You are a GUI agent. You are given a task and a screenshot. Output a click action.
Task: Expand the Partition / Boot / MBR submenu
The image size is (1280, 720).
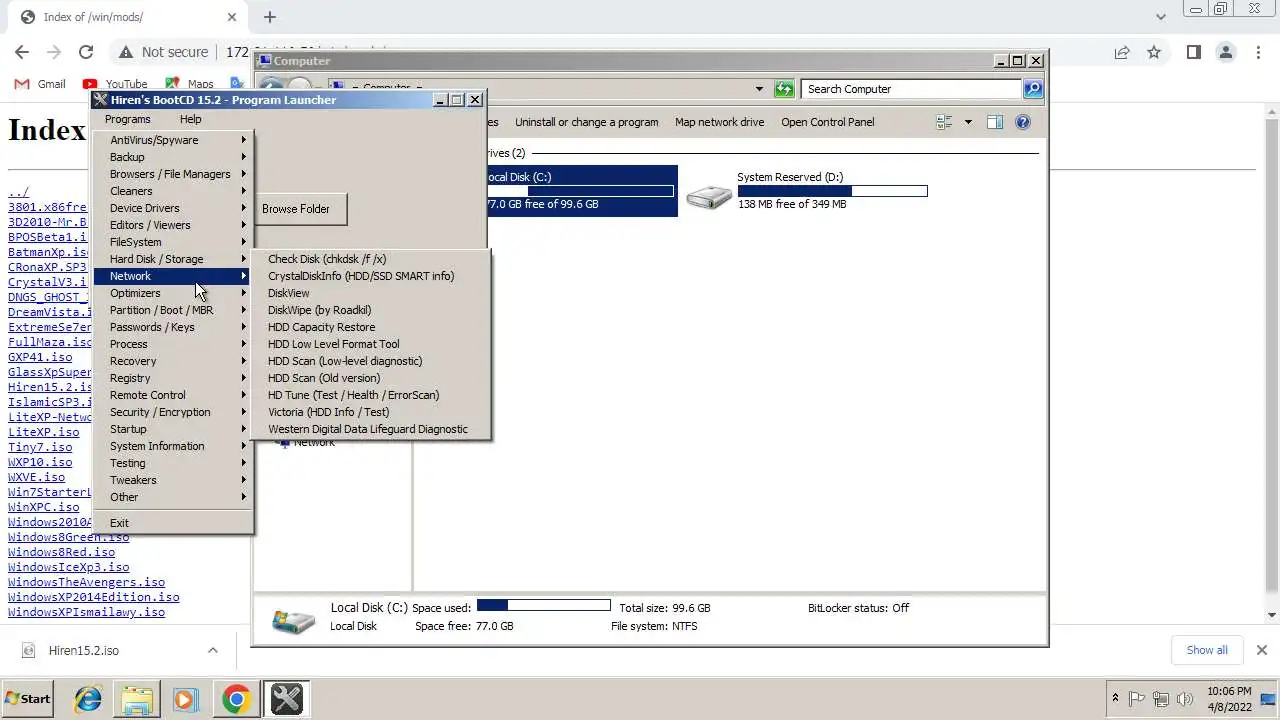174,310
